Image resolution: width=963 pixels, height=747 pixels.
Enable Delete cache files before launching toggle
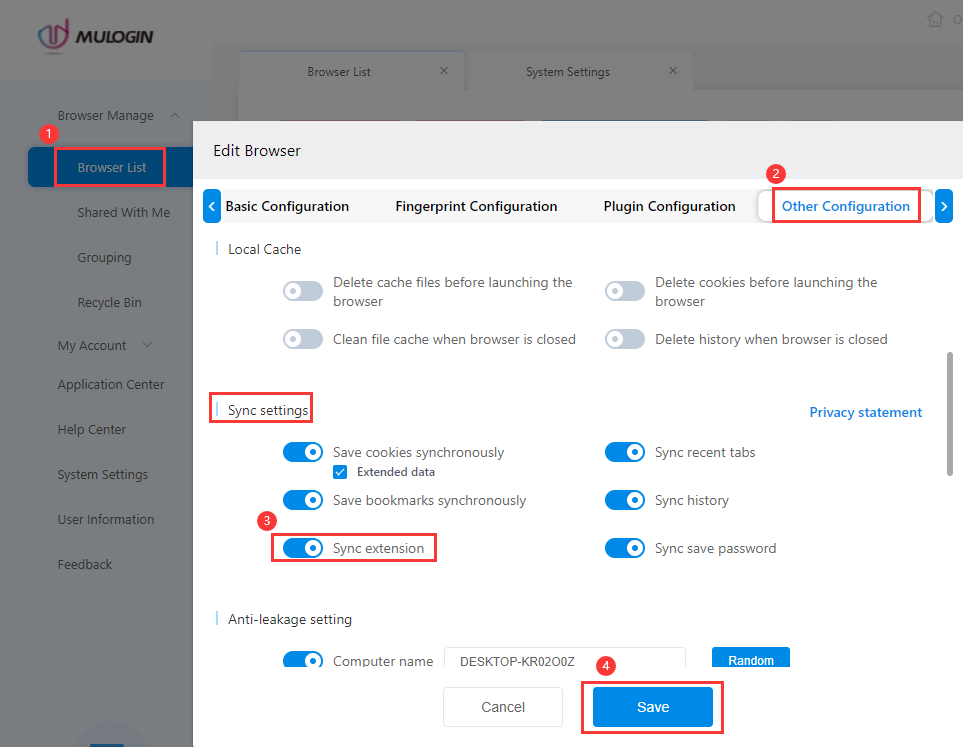(303, 291)
